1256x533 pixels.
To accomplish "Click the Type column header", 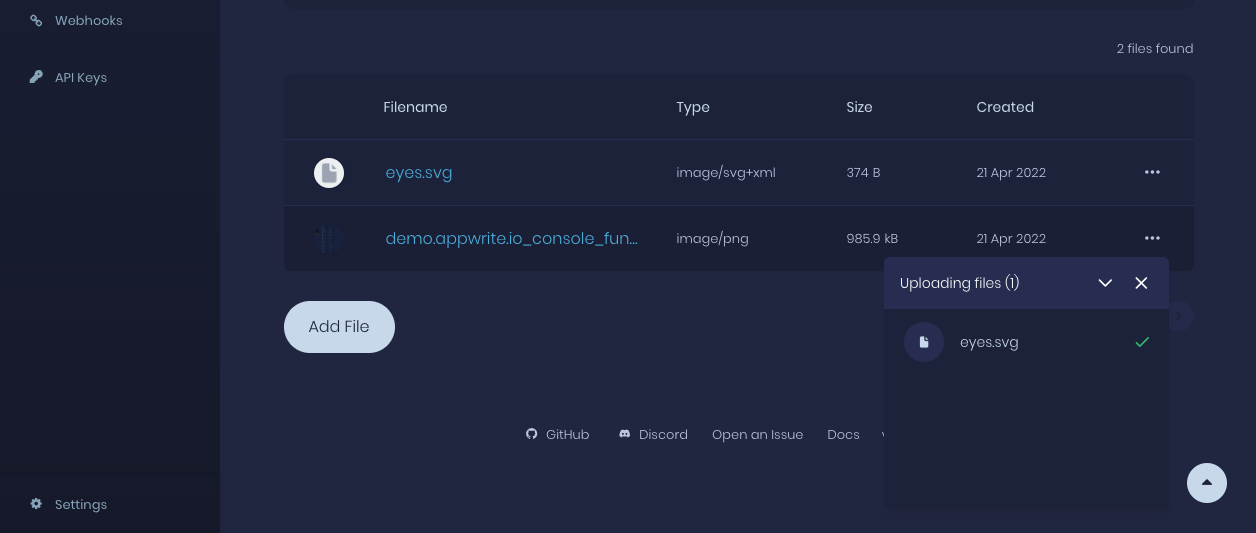I will [x=693, y=107].
